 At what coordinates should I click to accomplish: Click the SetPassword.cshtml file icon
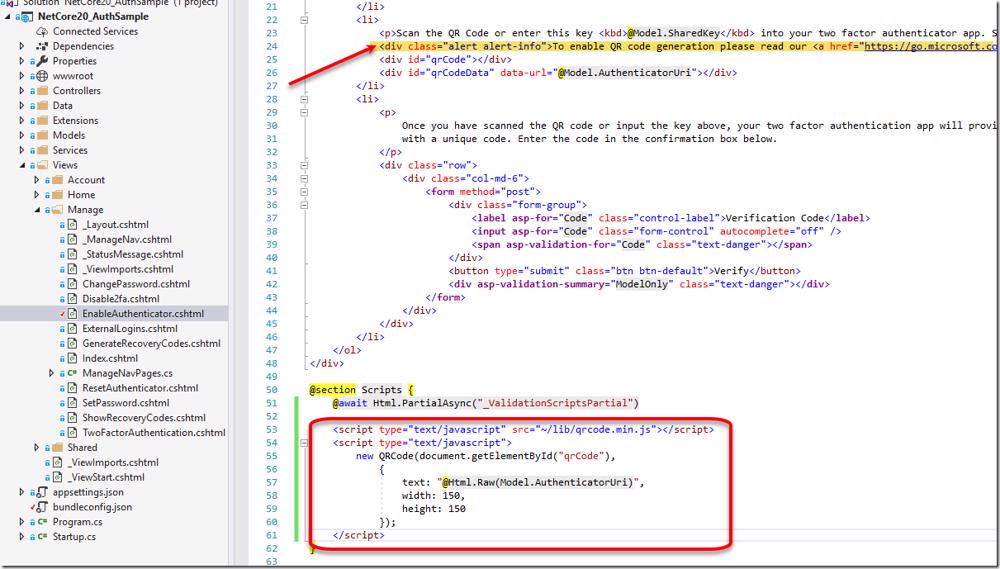[72, 403]
